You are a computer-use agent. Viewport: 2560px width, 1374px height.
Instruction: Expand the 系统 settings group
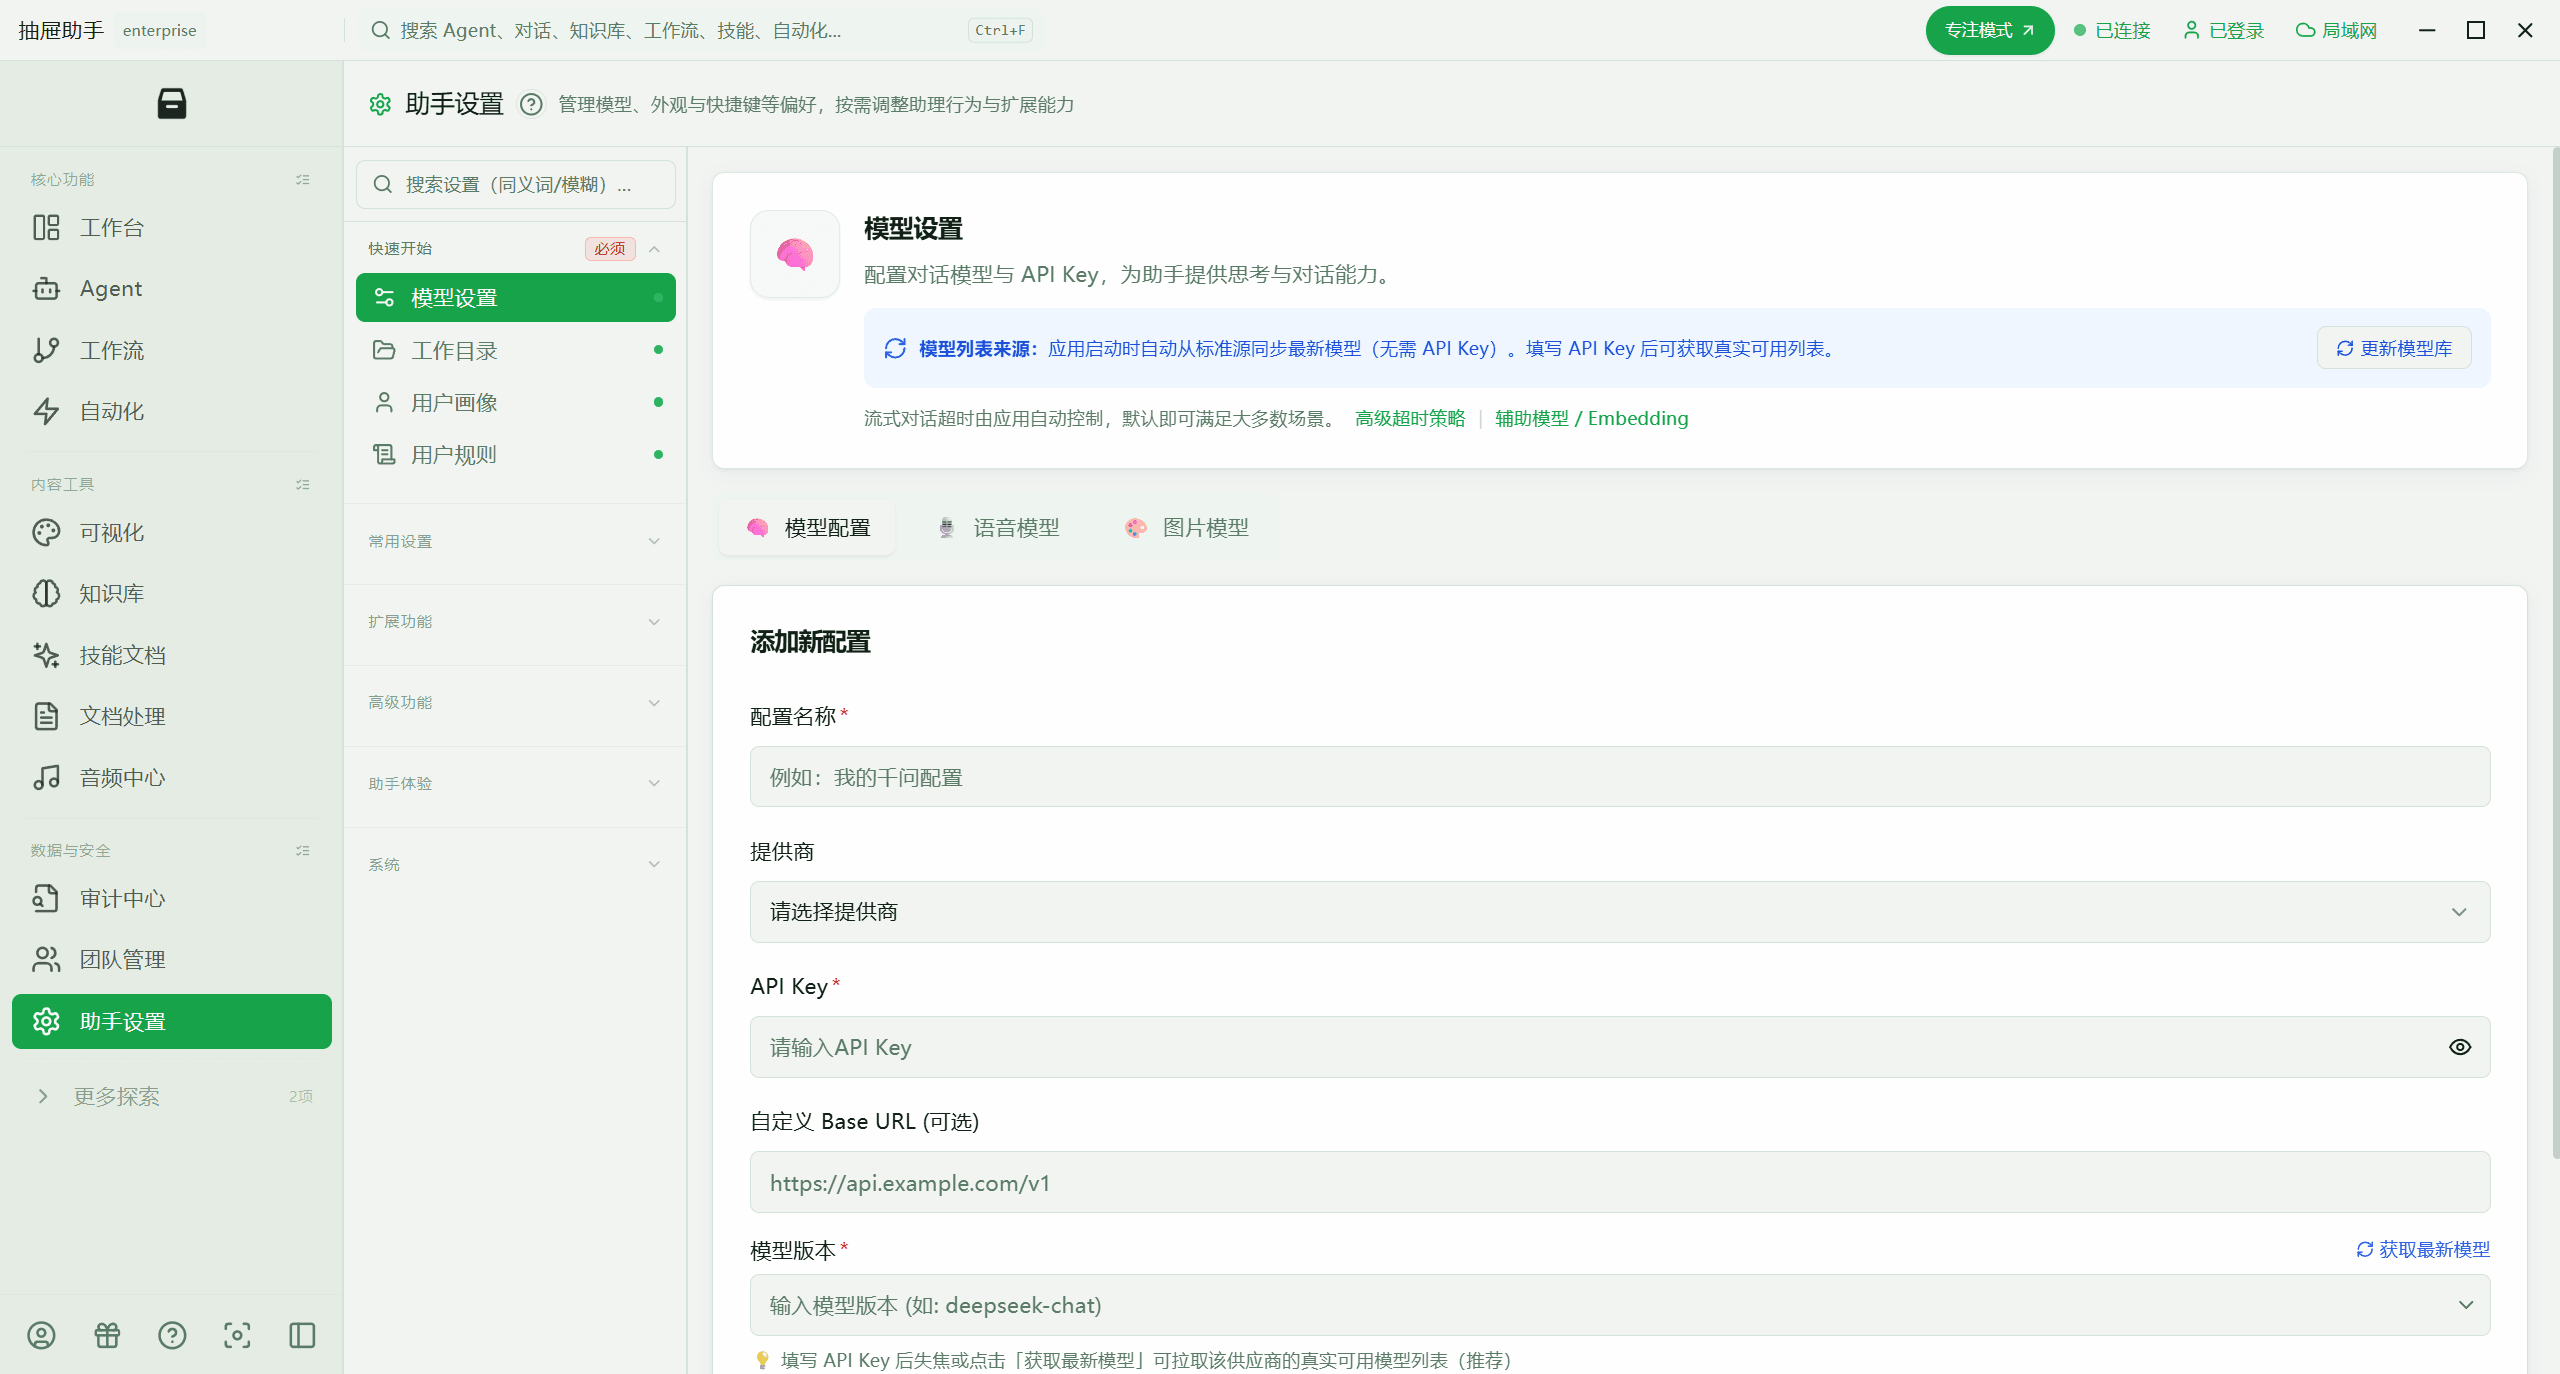tap(516, 865)
